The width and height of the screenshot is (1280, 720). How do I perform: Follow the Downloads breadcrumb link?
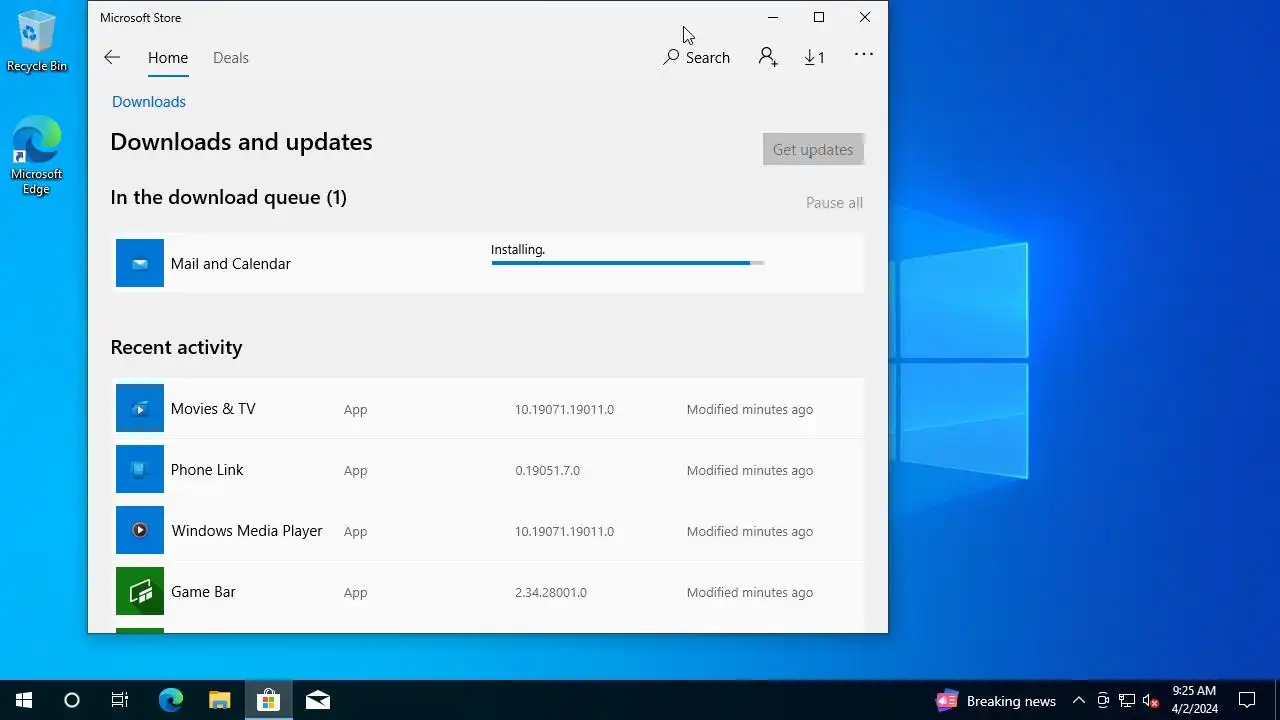coord(149,102)
